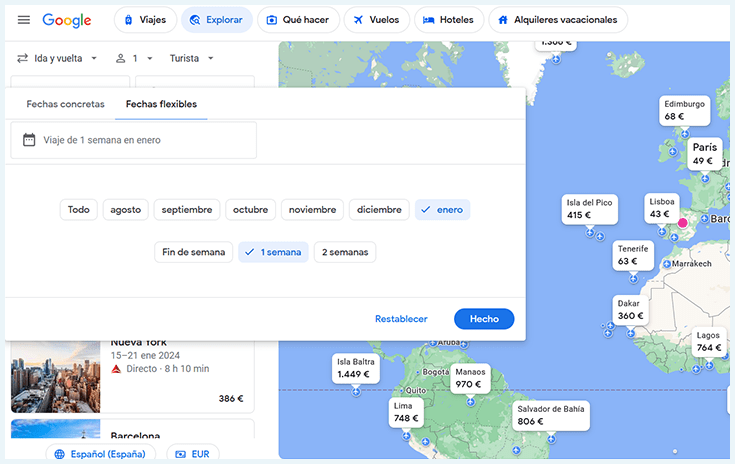
Task: Go to Google home via logo
Action: 67,20
